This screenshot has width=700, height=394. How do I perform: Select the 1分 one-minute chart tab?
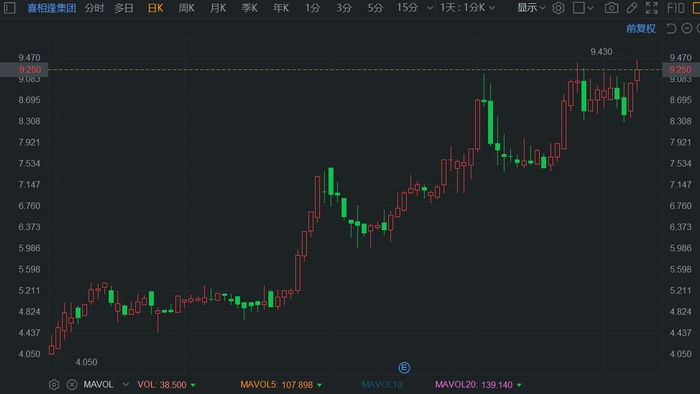pyautogui.click(x=312, y=8)
